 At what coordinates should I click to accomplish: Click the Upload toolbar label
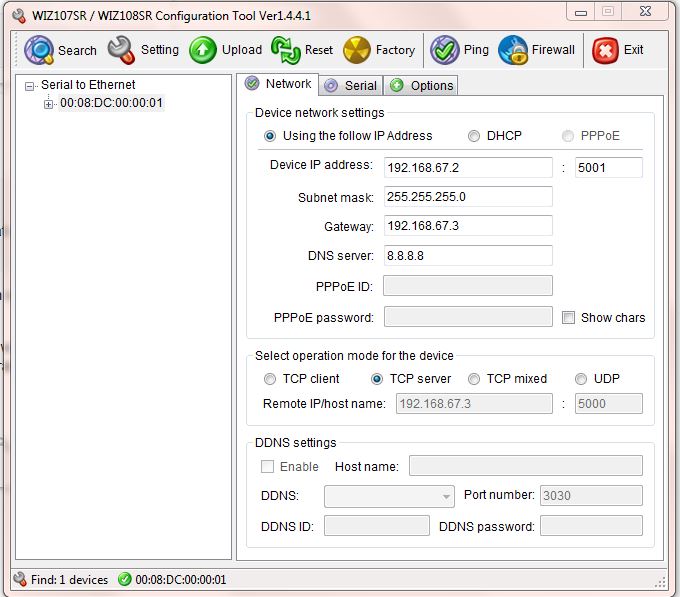tap(242, 50)
